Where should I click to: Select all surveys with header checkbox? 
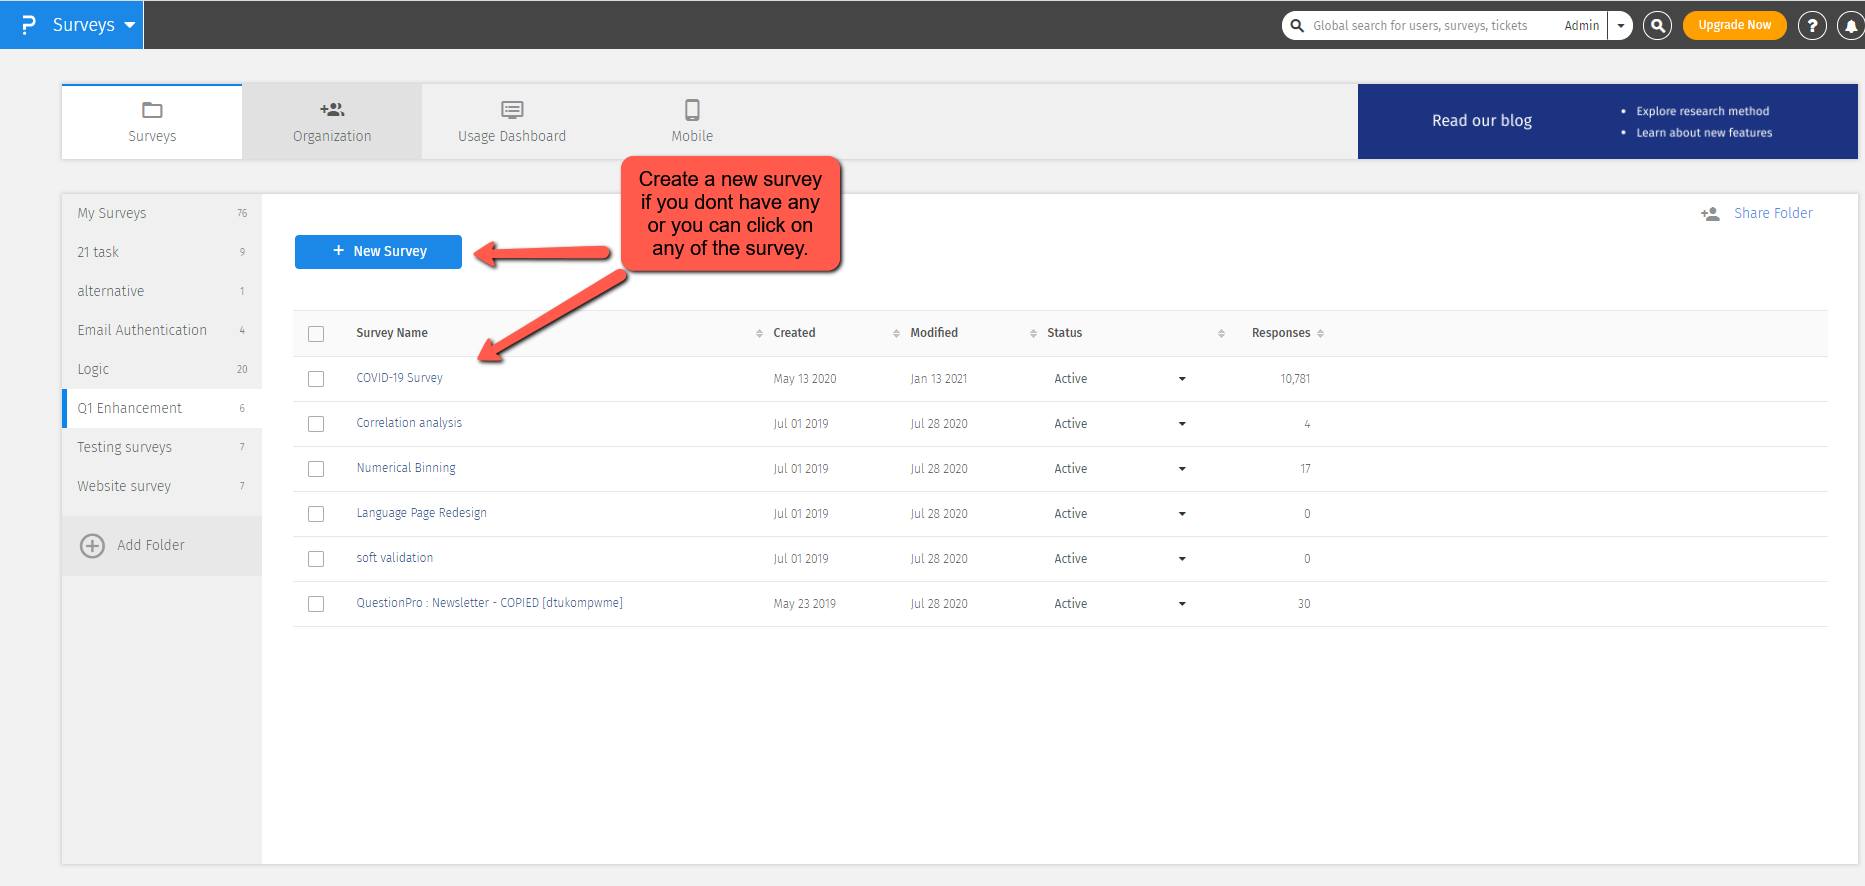(x=316, y=334)
